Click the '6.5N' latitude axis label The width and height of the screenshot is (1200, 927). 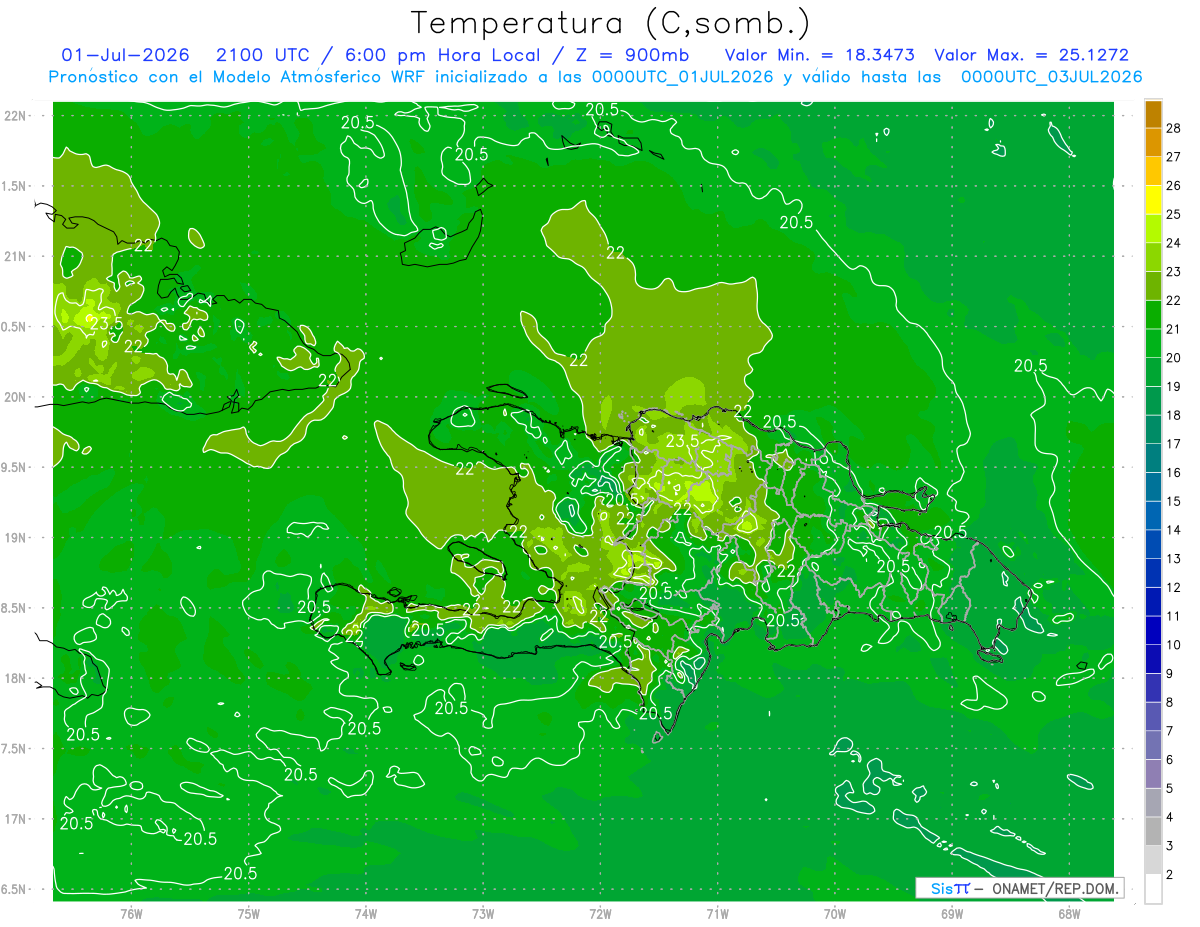point(15,890)
